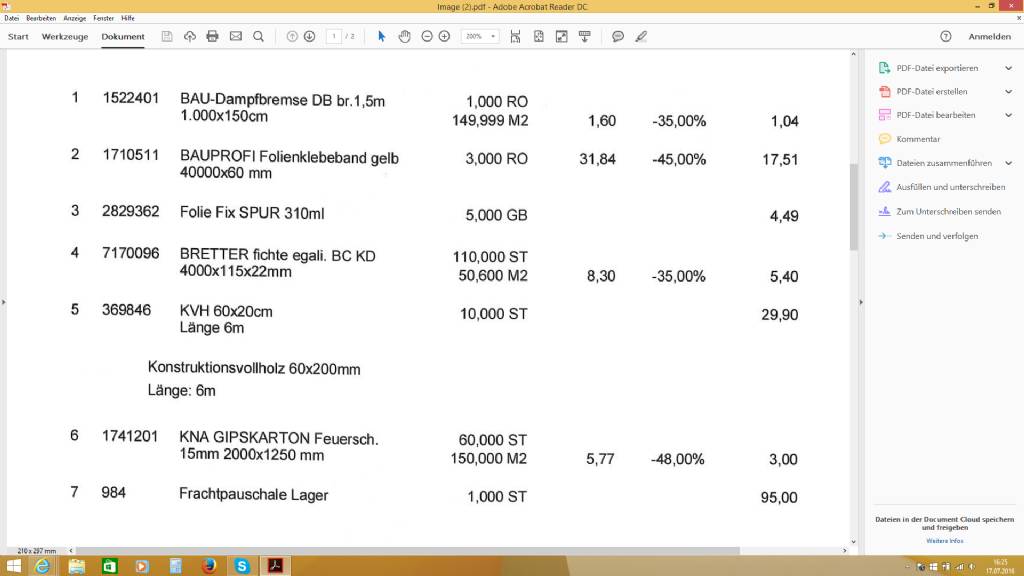The width and height of the screenshot is (1024, 576).
Task: Open Firefox from the taskbar
Action: pos(208,566)
